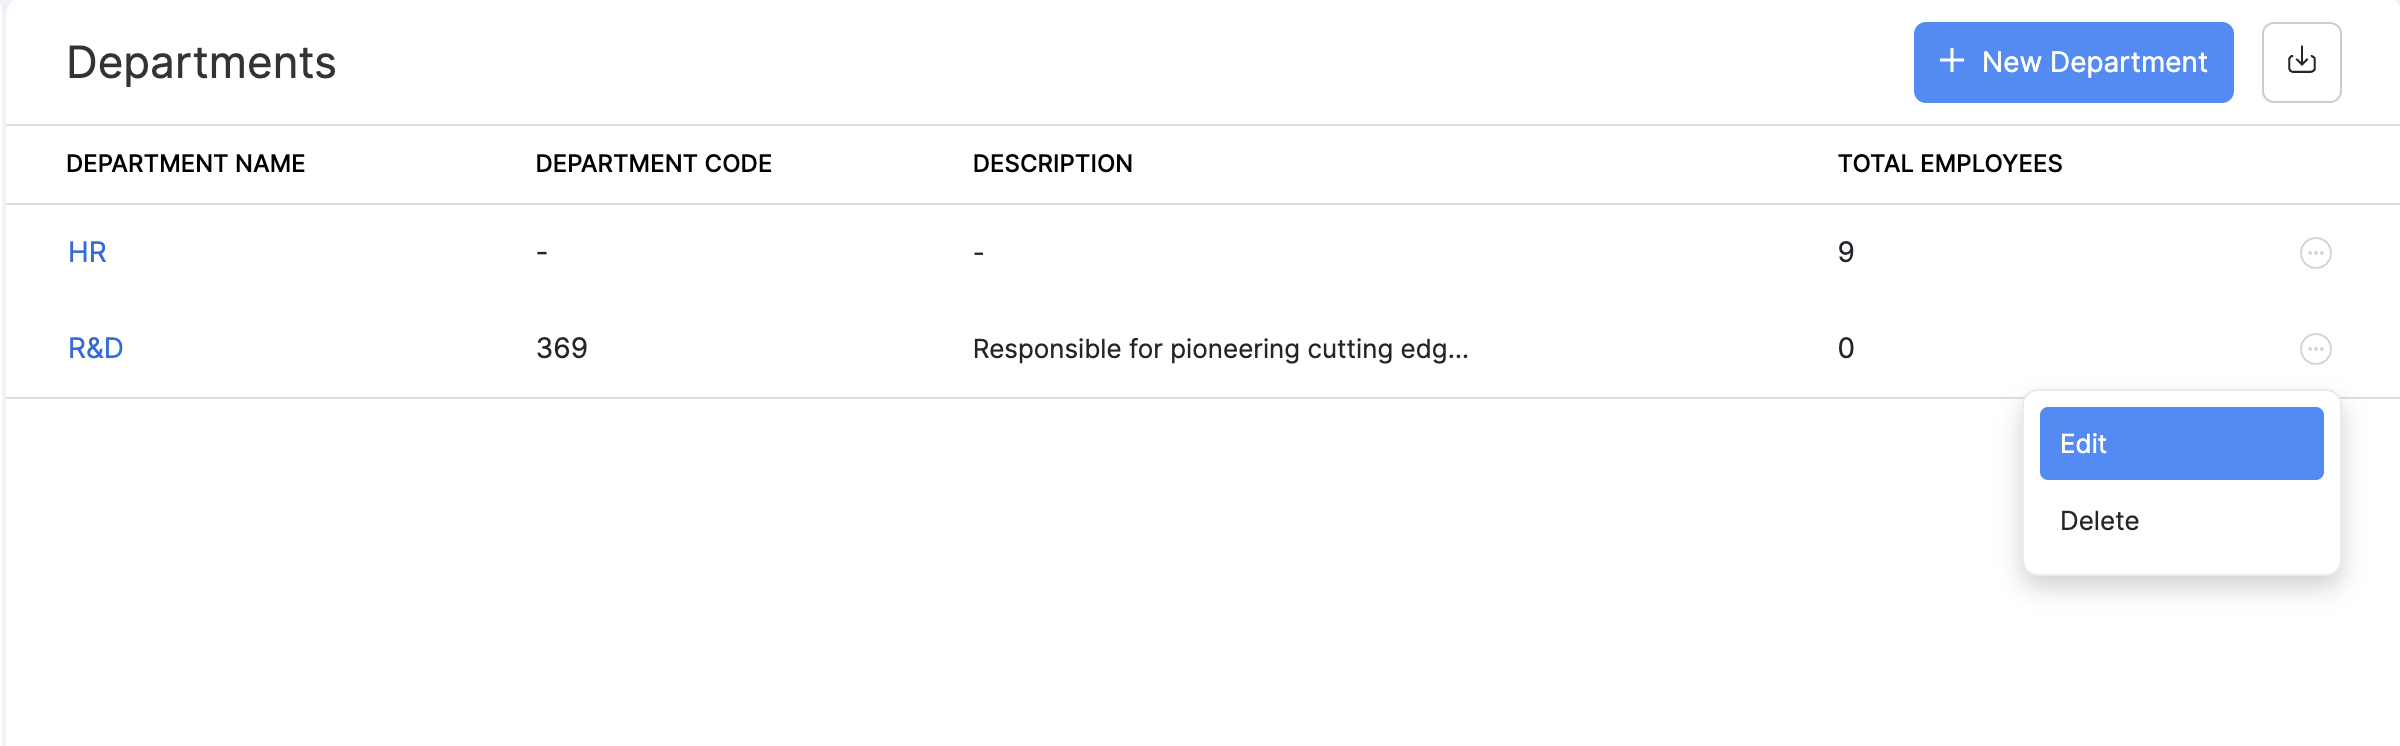Click the Total Employees column header
The image size is (2400, 746).
tap(1949, 164)
